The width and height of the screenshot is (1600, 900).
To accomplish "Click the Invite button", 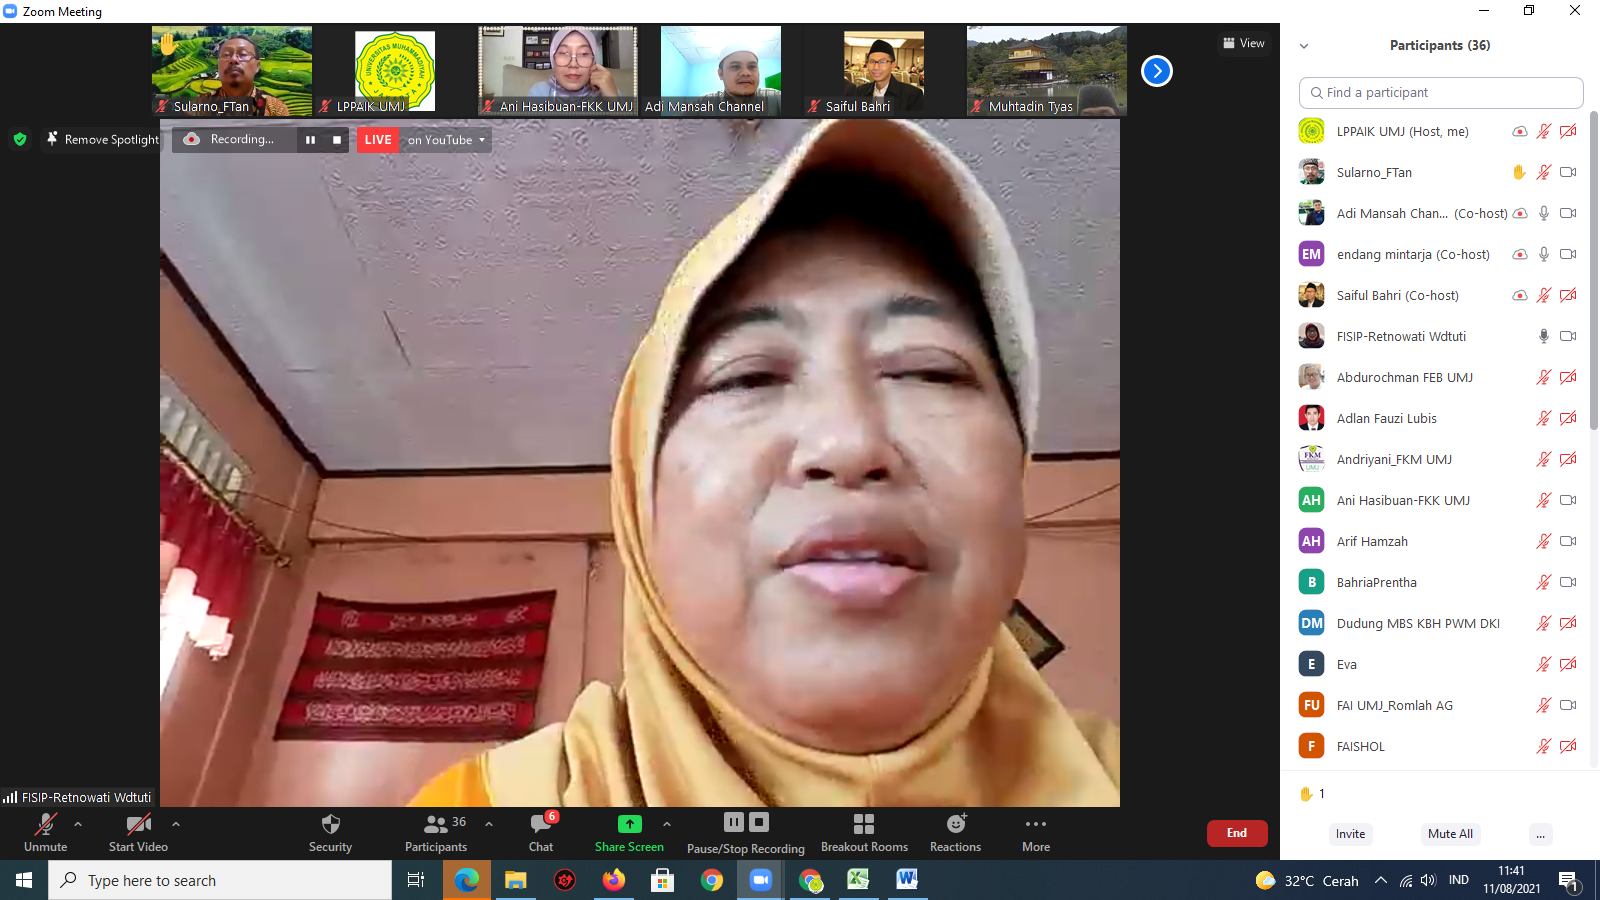I will pyautogui.click(x=1350, y=834).
